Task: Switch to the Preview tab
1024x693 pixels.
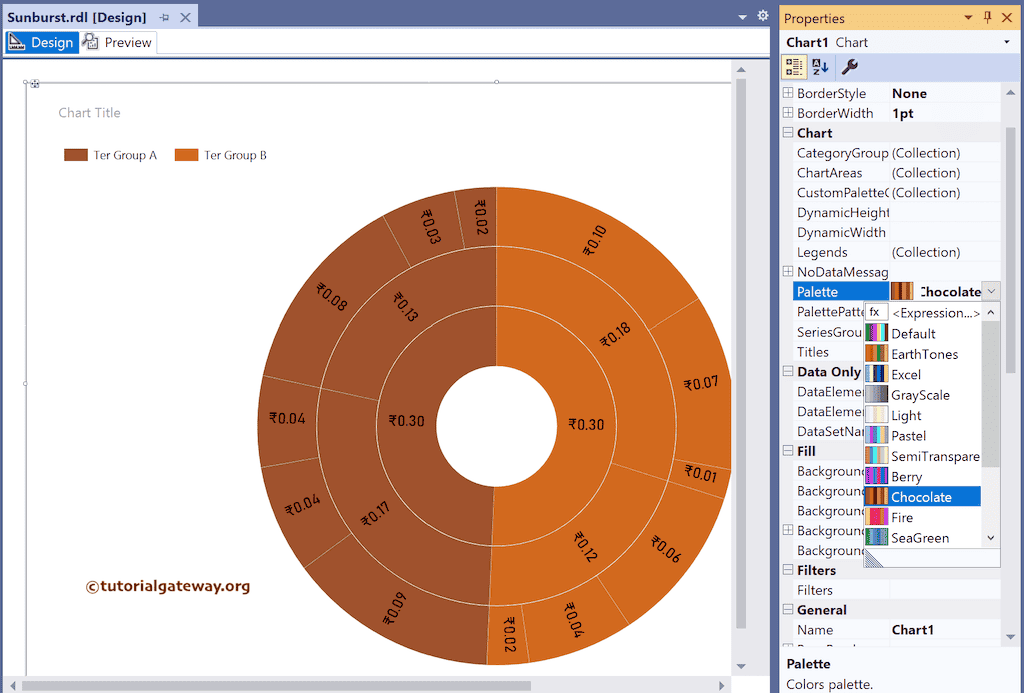Action: point(118,42)
